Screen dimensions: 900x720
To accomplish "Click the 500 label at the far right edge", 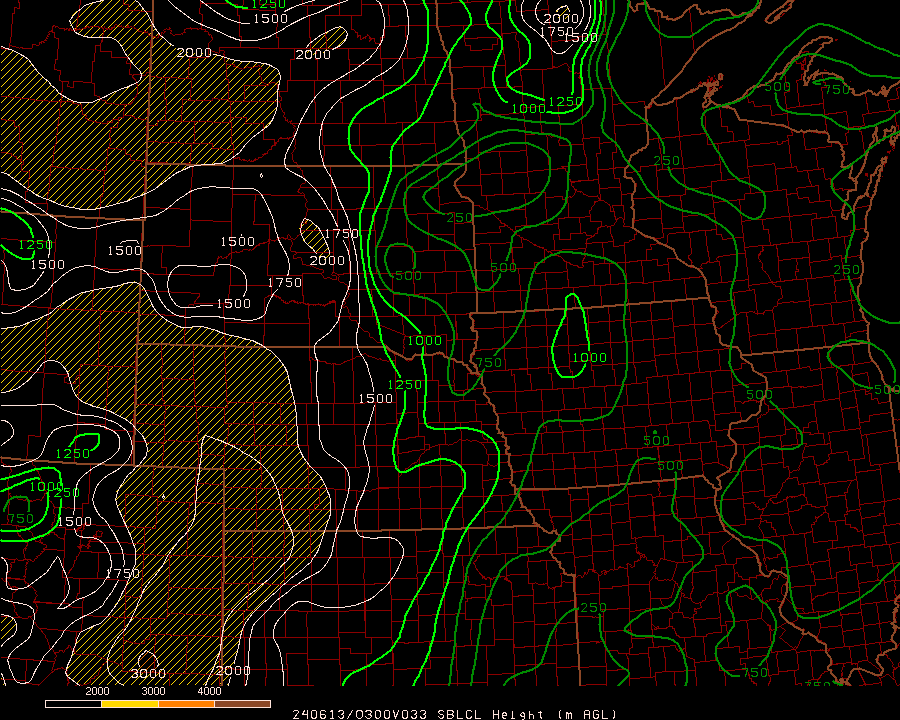I will (886, 389).
